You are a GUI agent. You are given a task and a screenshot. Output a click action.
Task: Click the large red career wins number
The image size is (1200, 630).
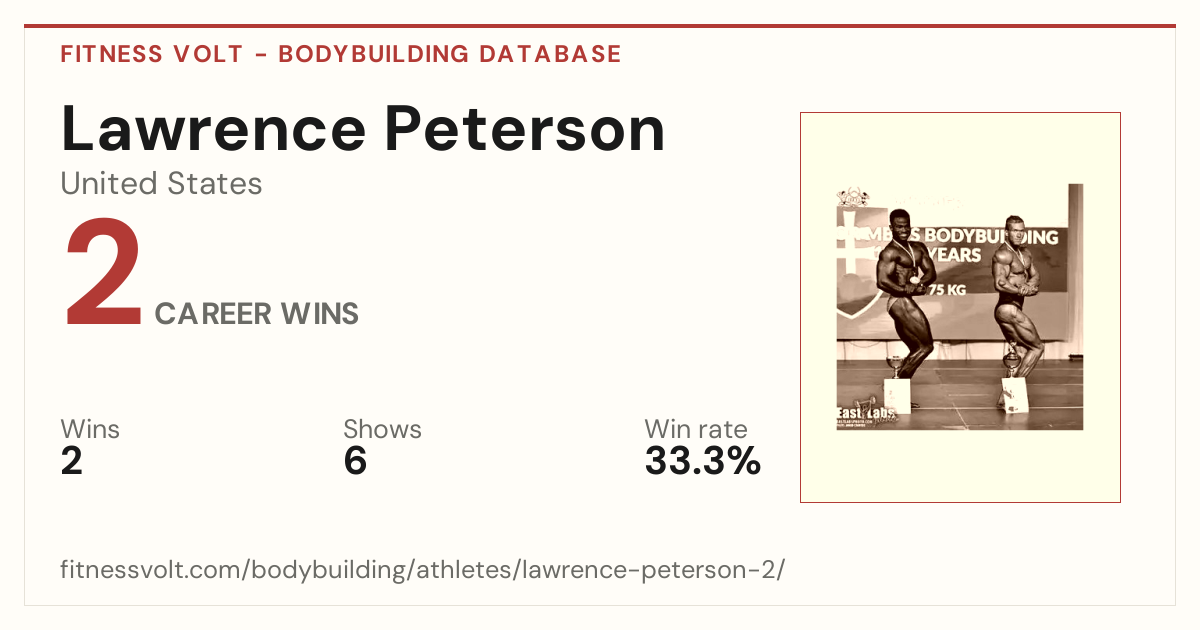pos(103,274)
